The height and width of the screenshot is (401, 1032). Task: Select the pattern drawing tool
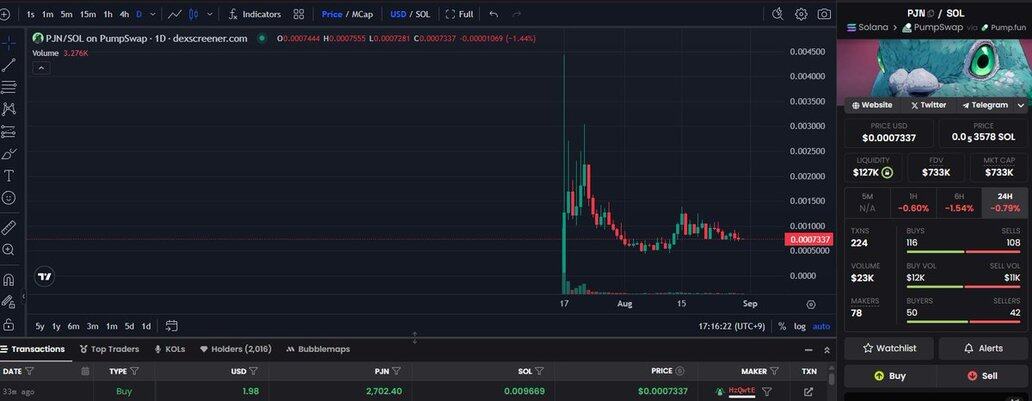9,109
